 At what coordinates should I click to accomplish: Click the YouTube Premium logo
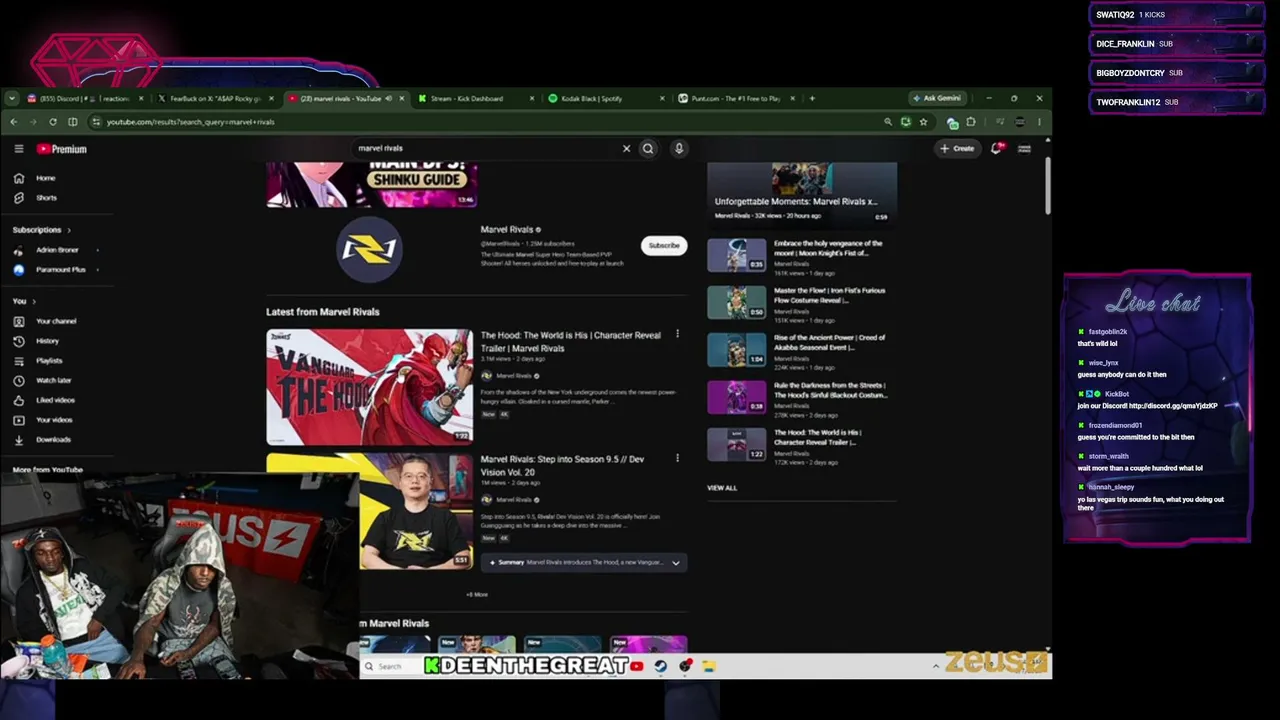pos(62,149)
